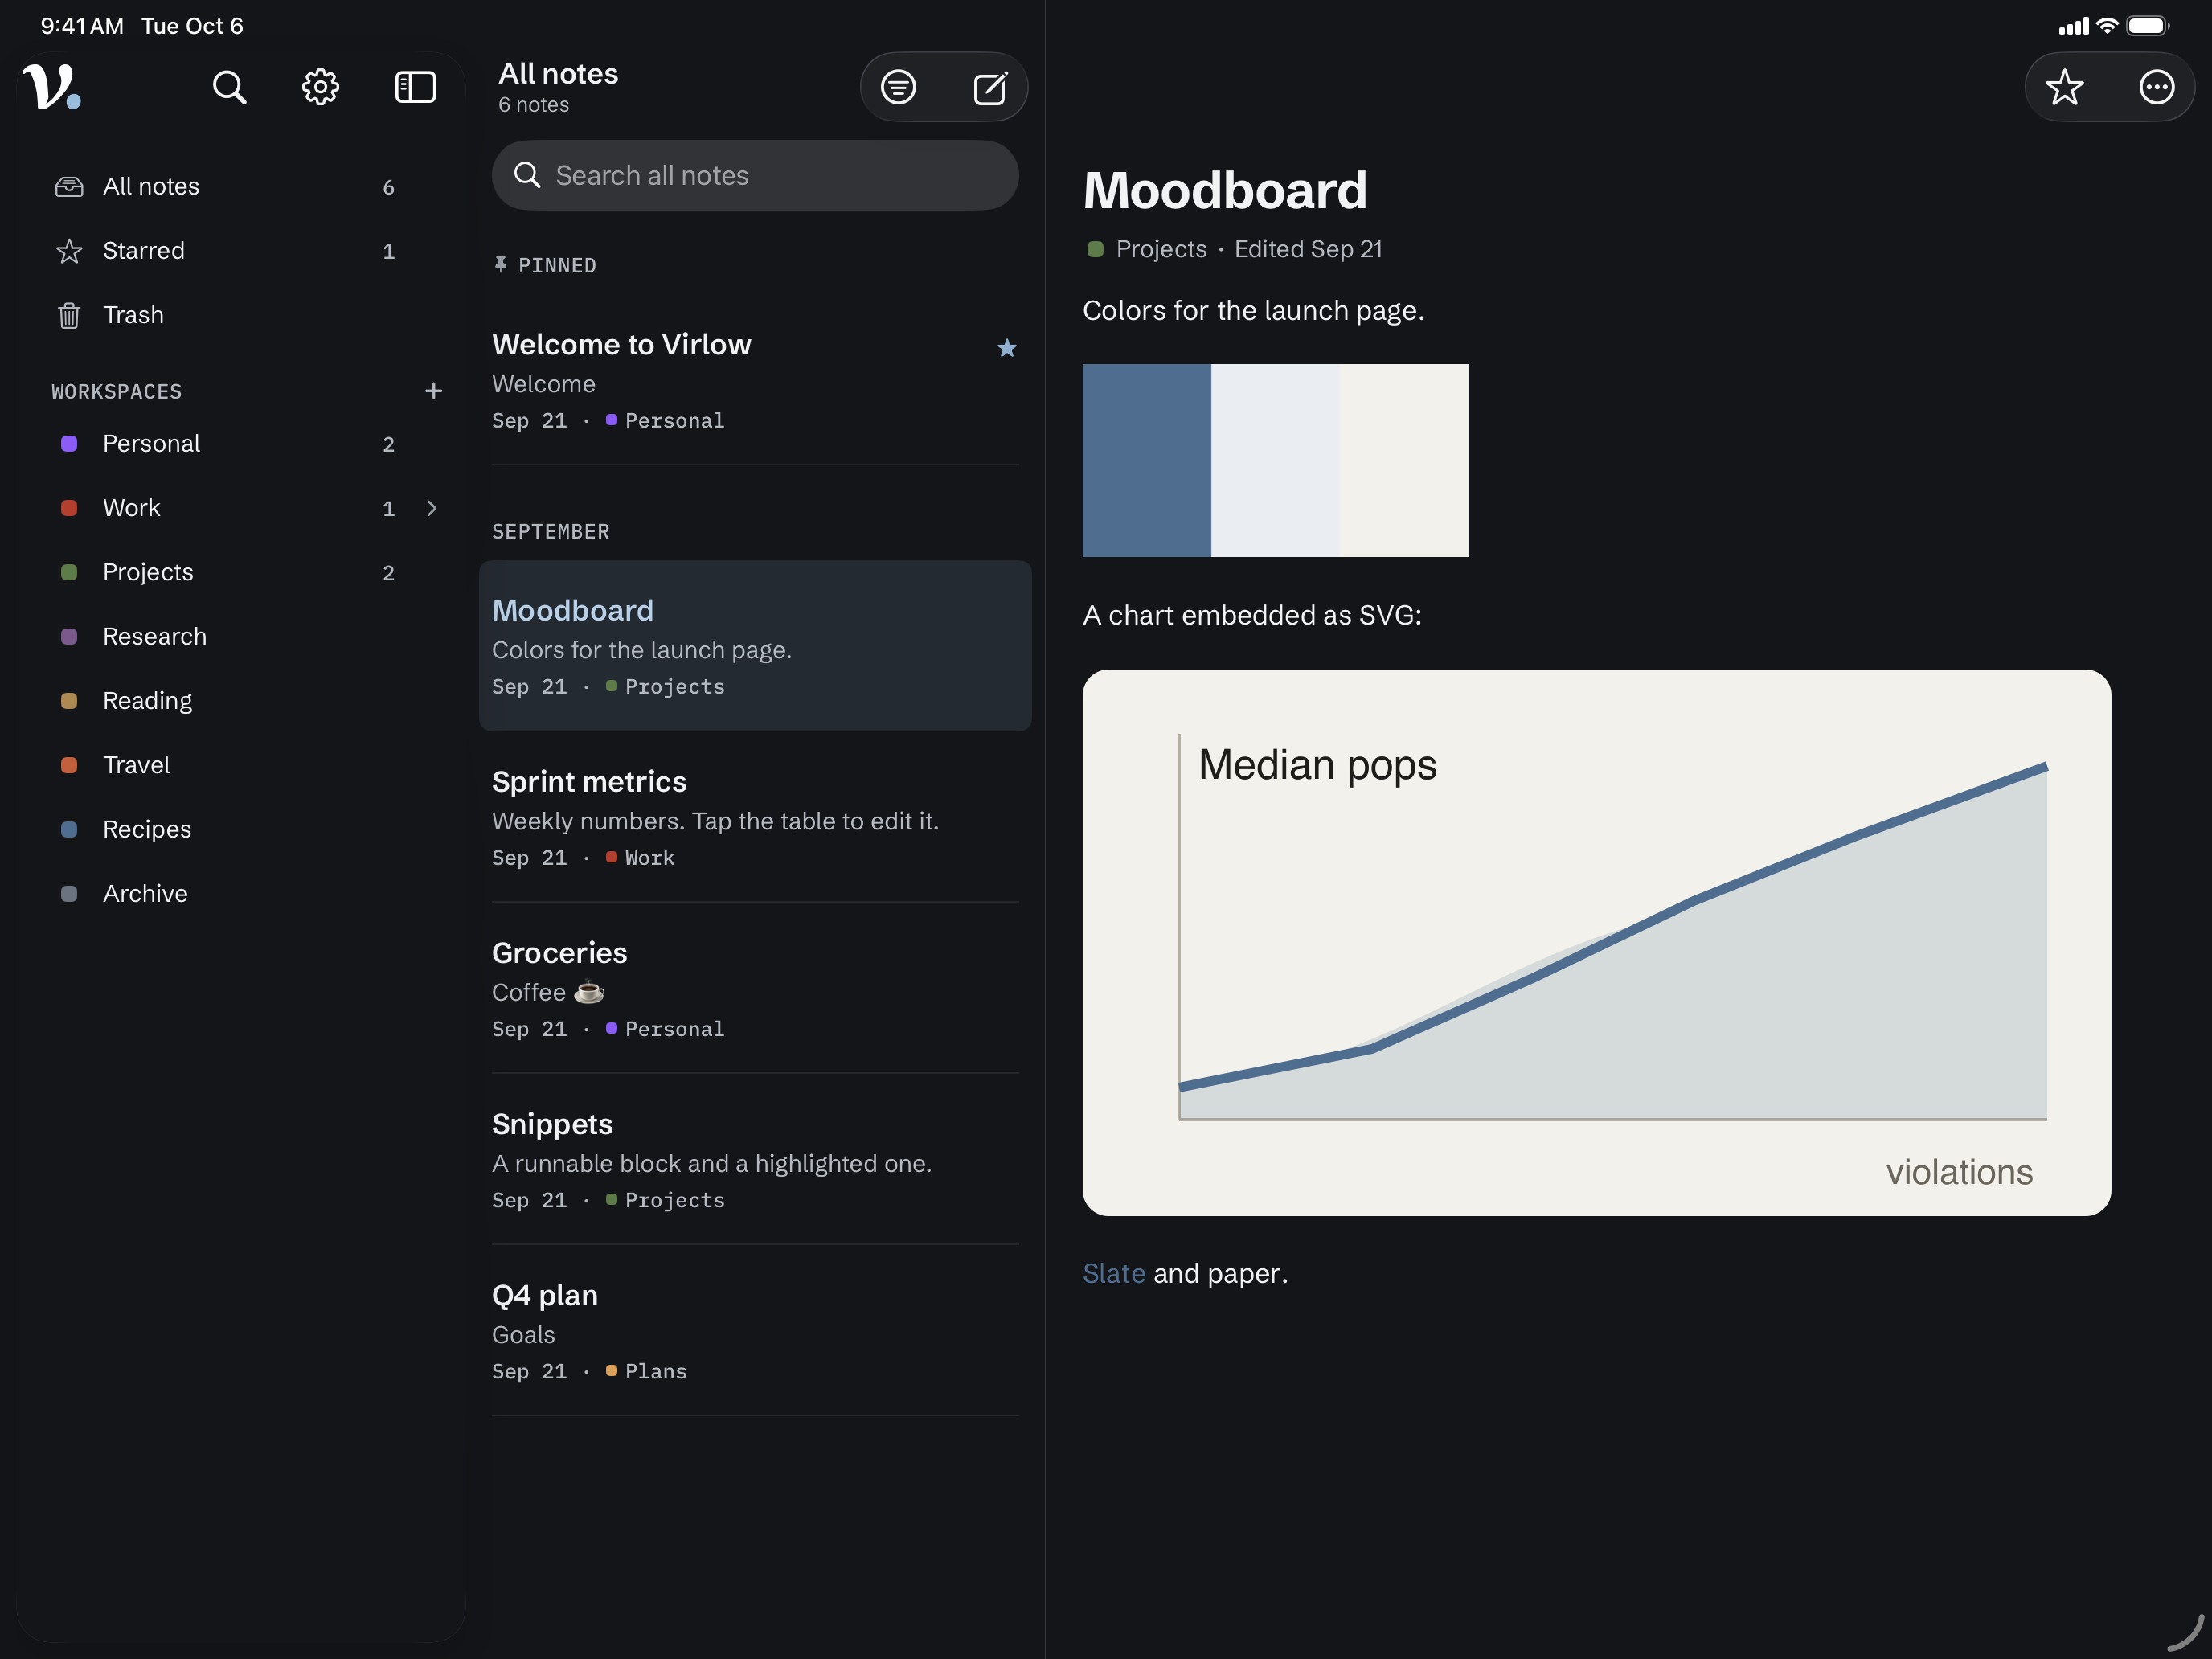
Task: Click the Projects tag under Moodboard title
Action: click(1147, 249)
